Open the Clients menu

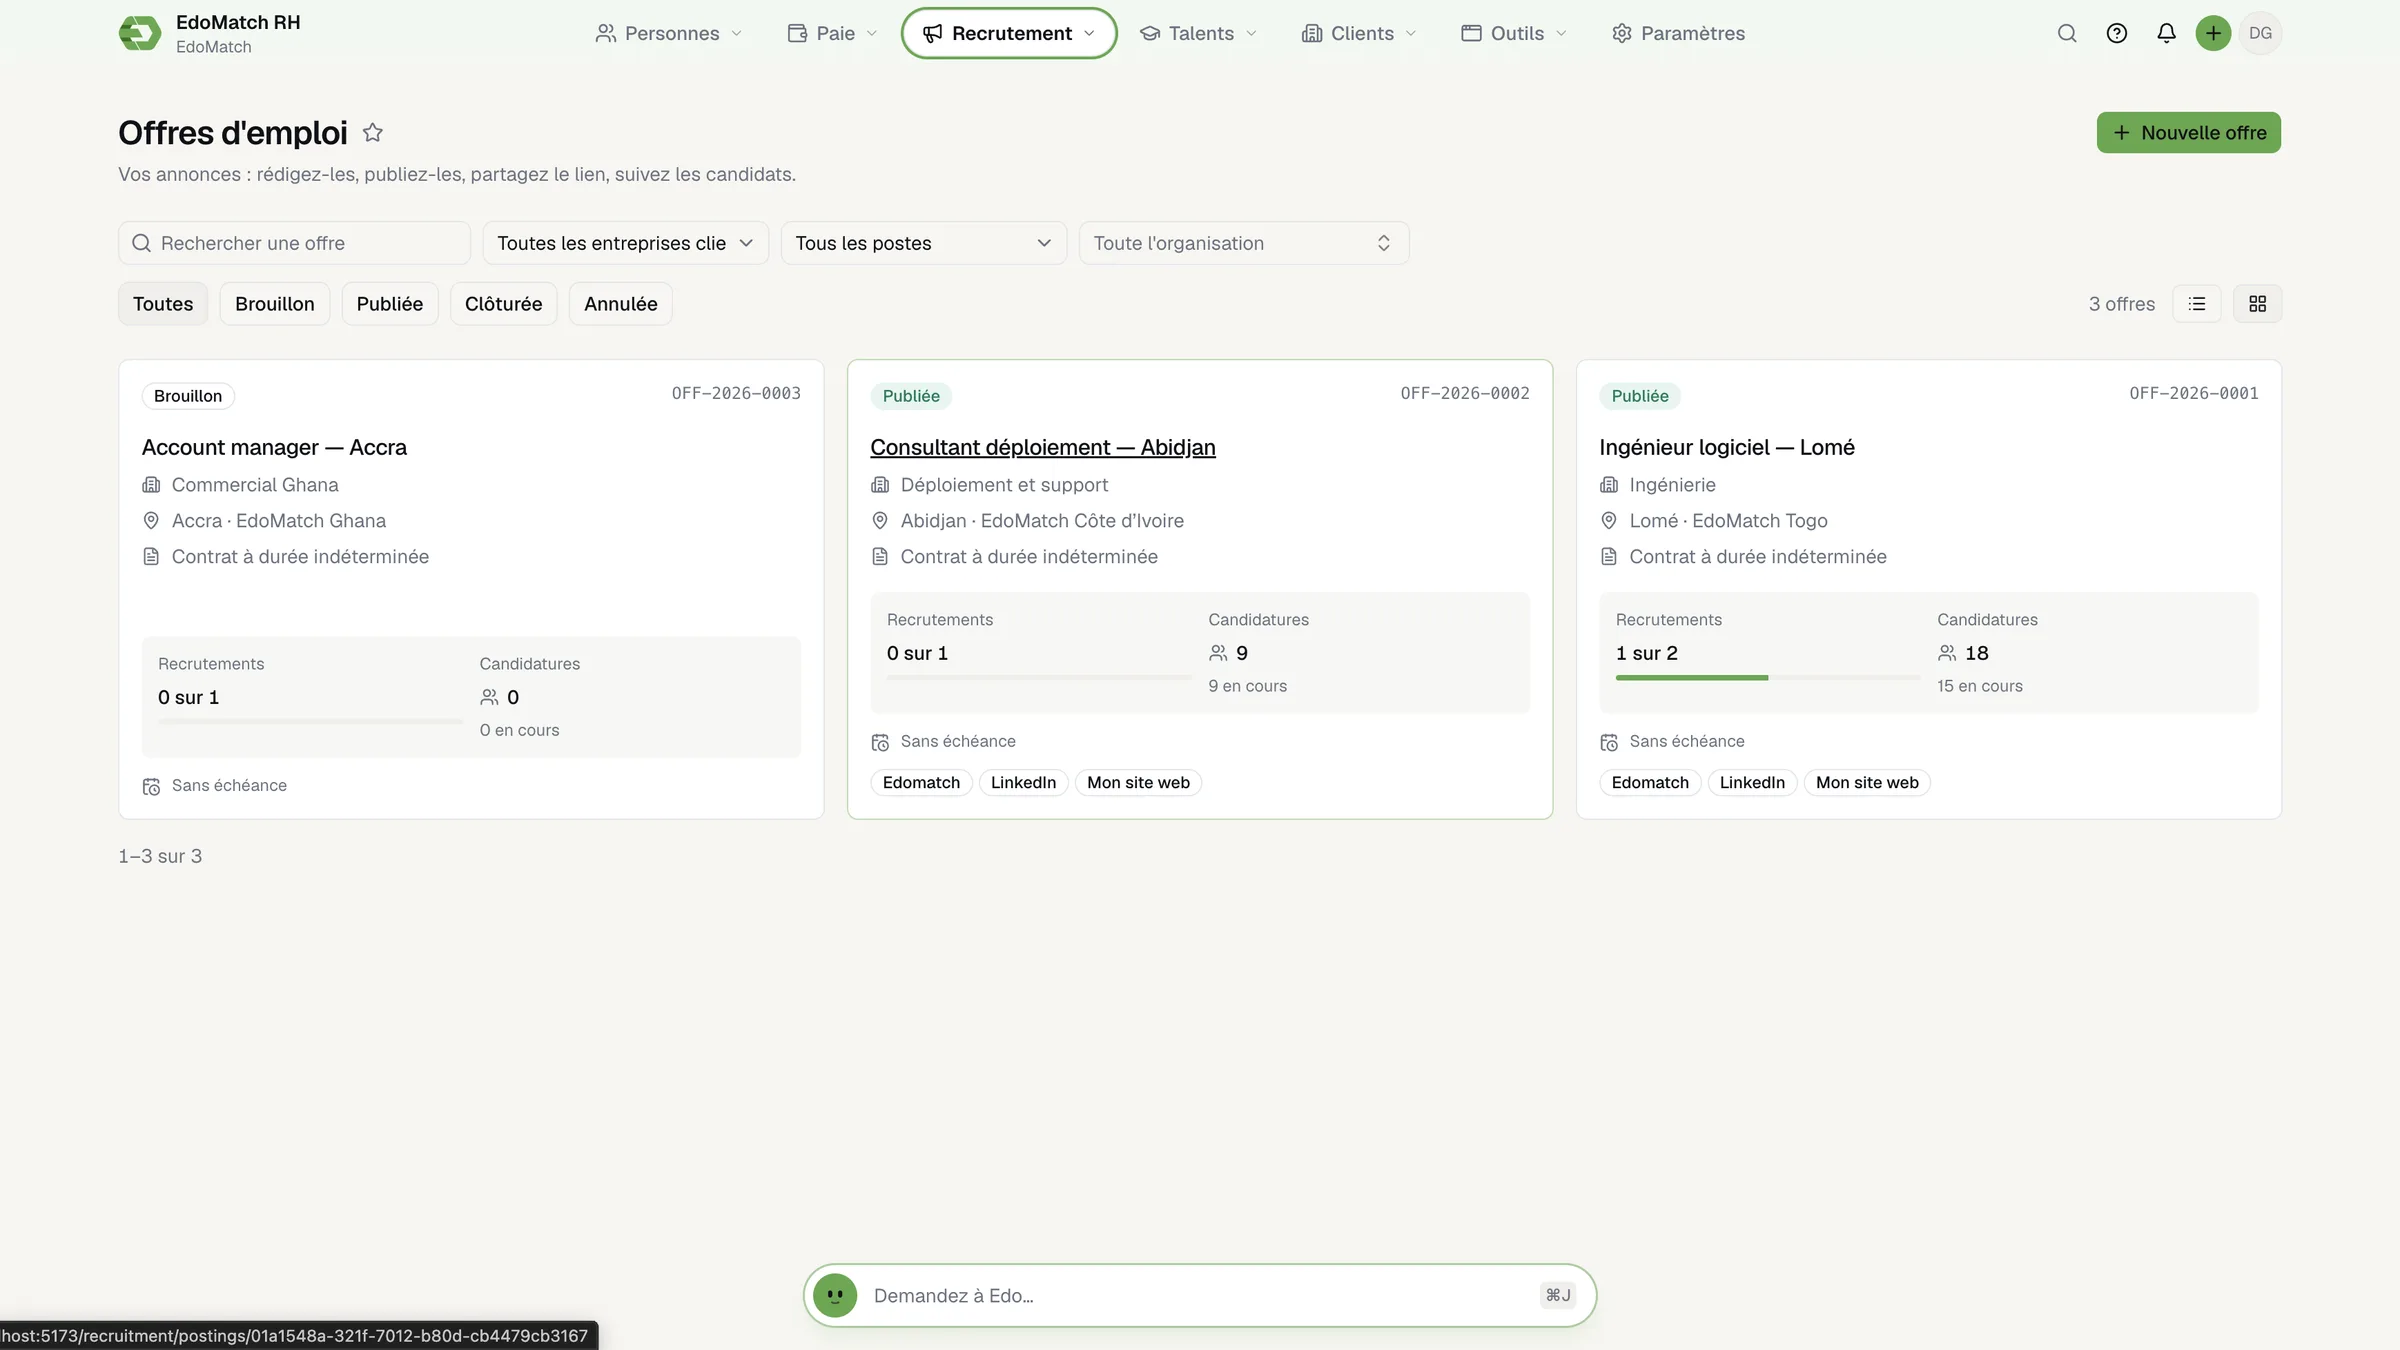[x=1359, y=33]
